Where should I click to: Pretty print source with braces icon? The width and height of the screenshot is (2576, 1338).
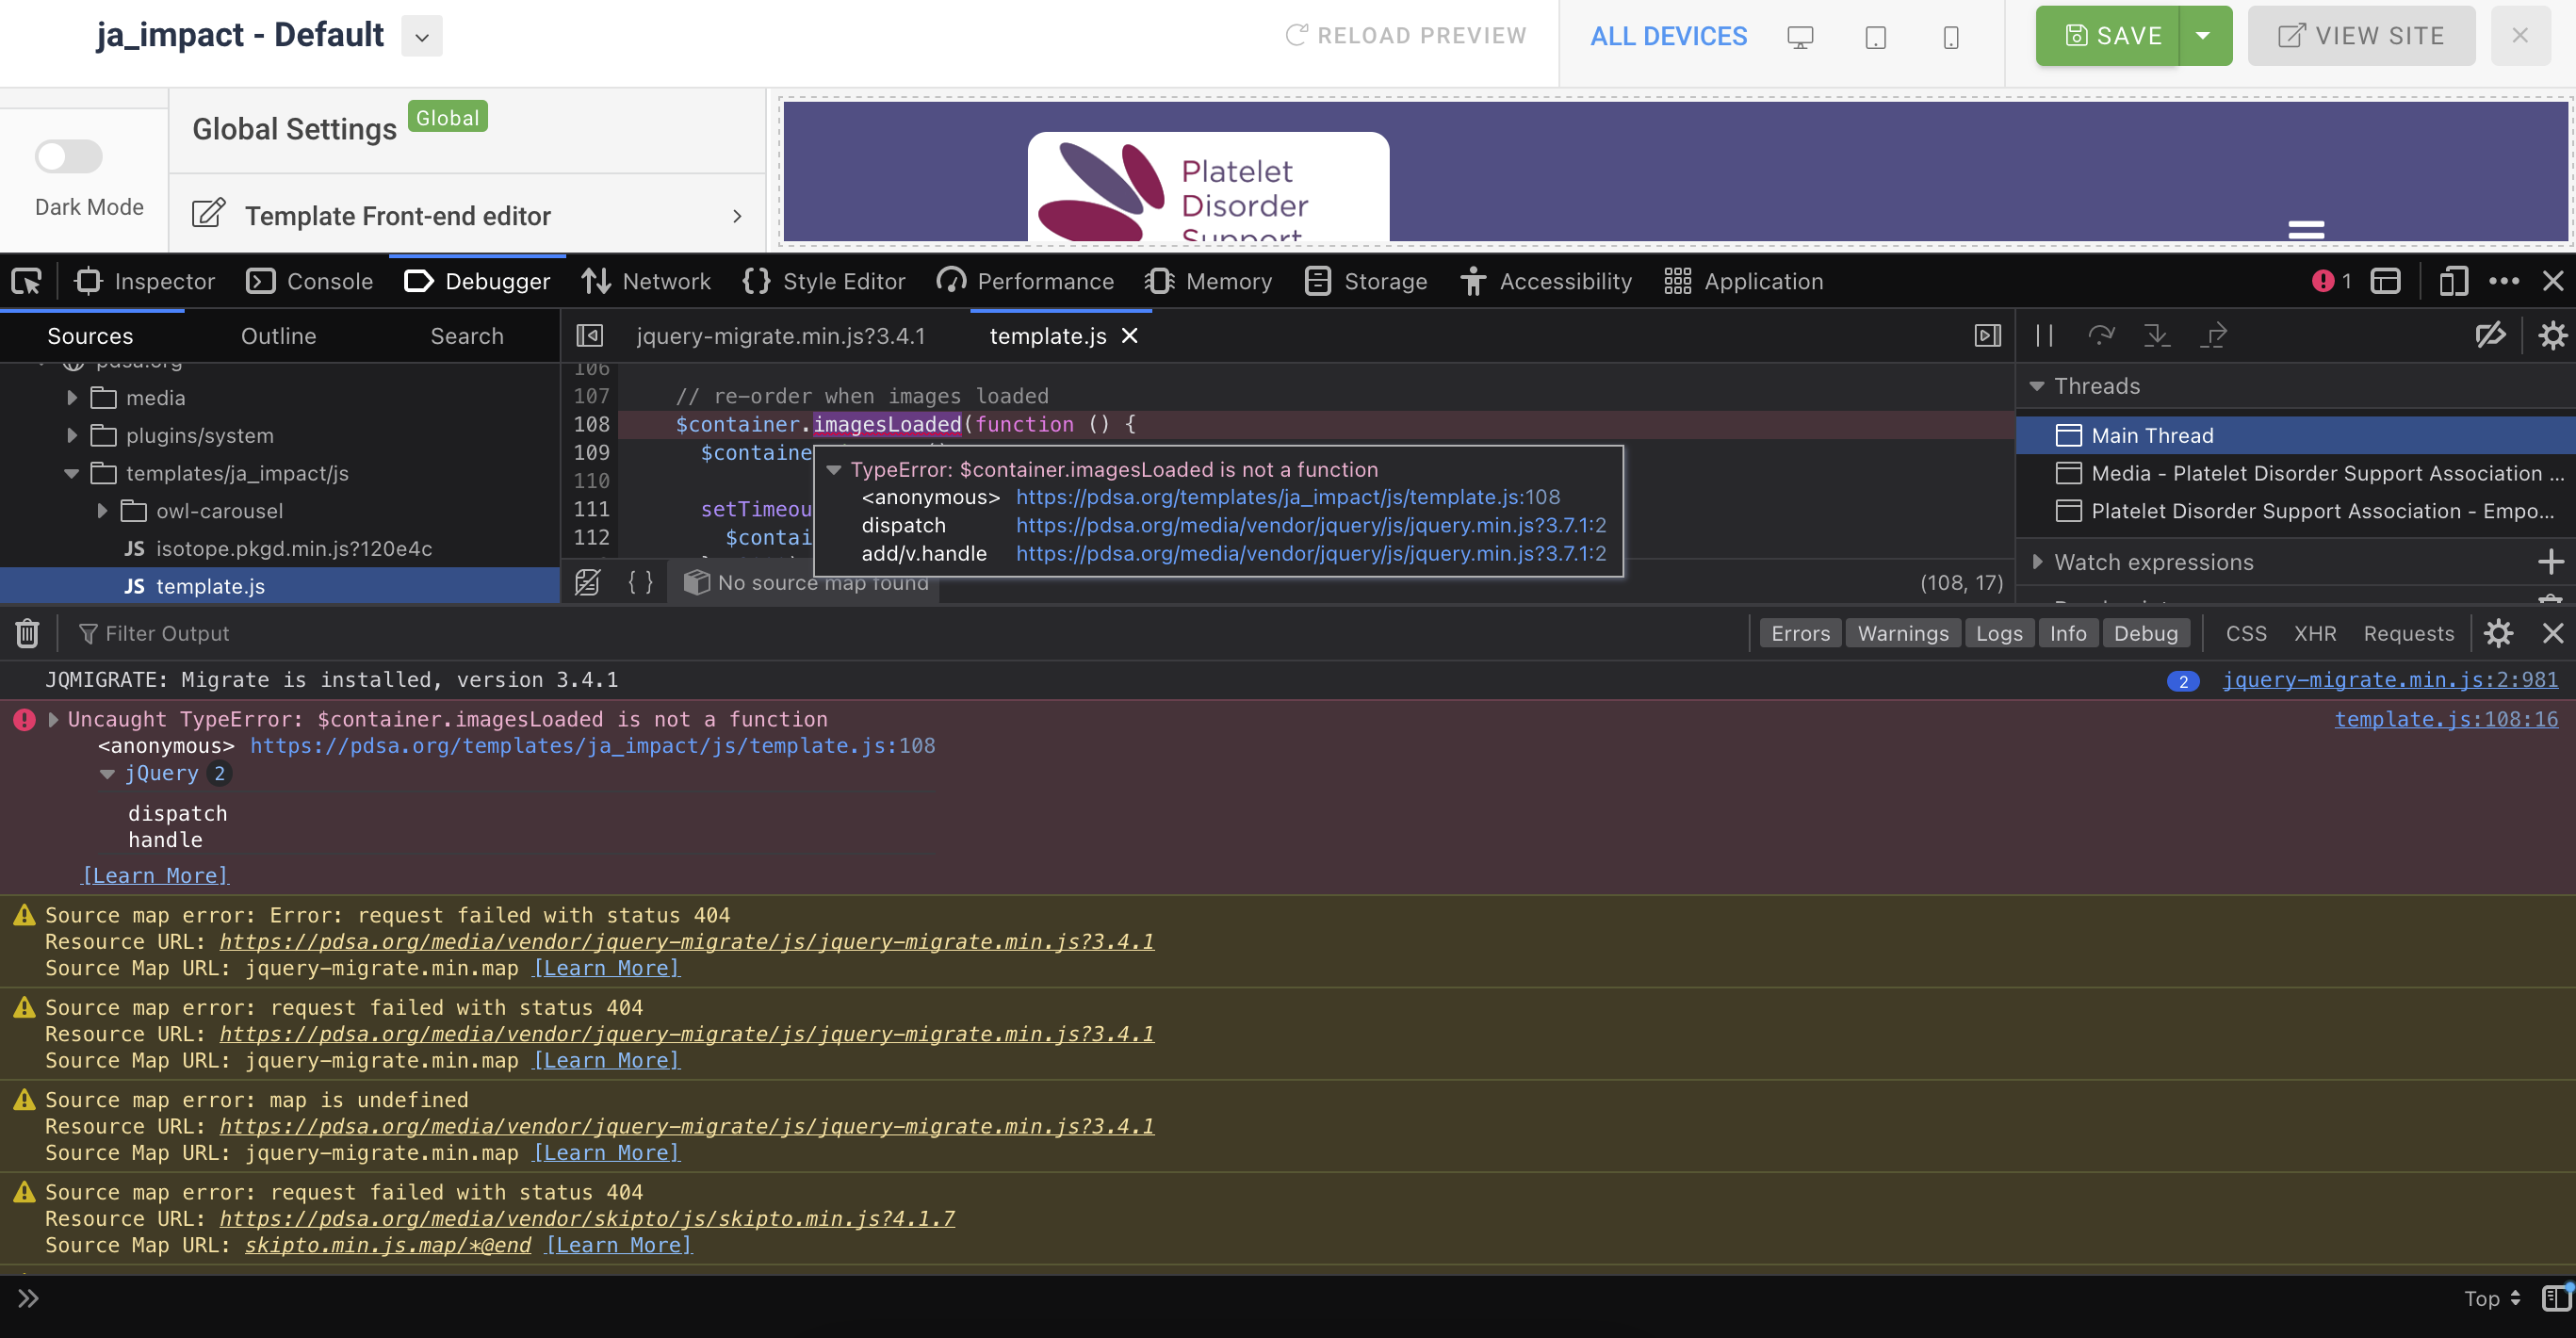tap(640, 583)
